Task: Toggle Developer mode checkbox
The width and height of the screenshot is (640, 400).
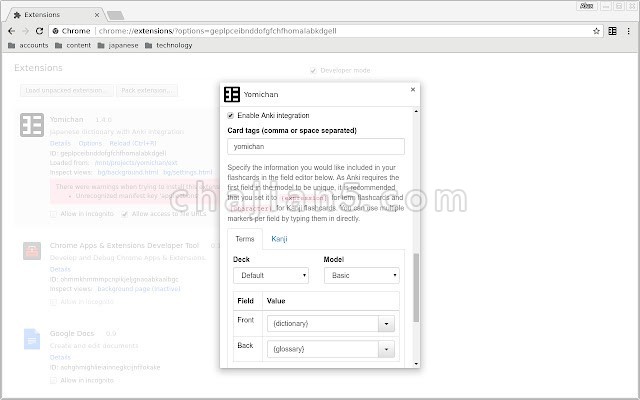Action: pos(313,71)
